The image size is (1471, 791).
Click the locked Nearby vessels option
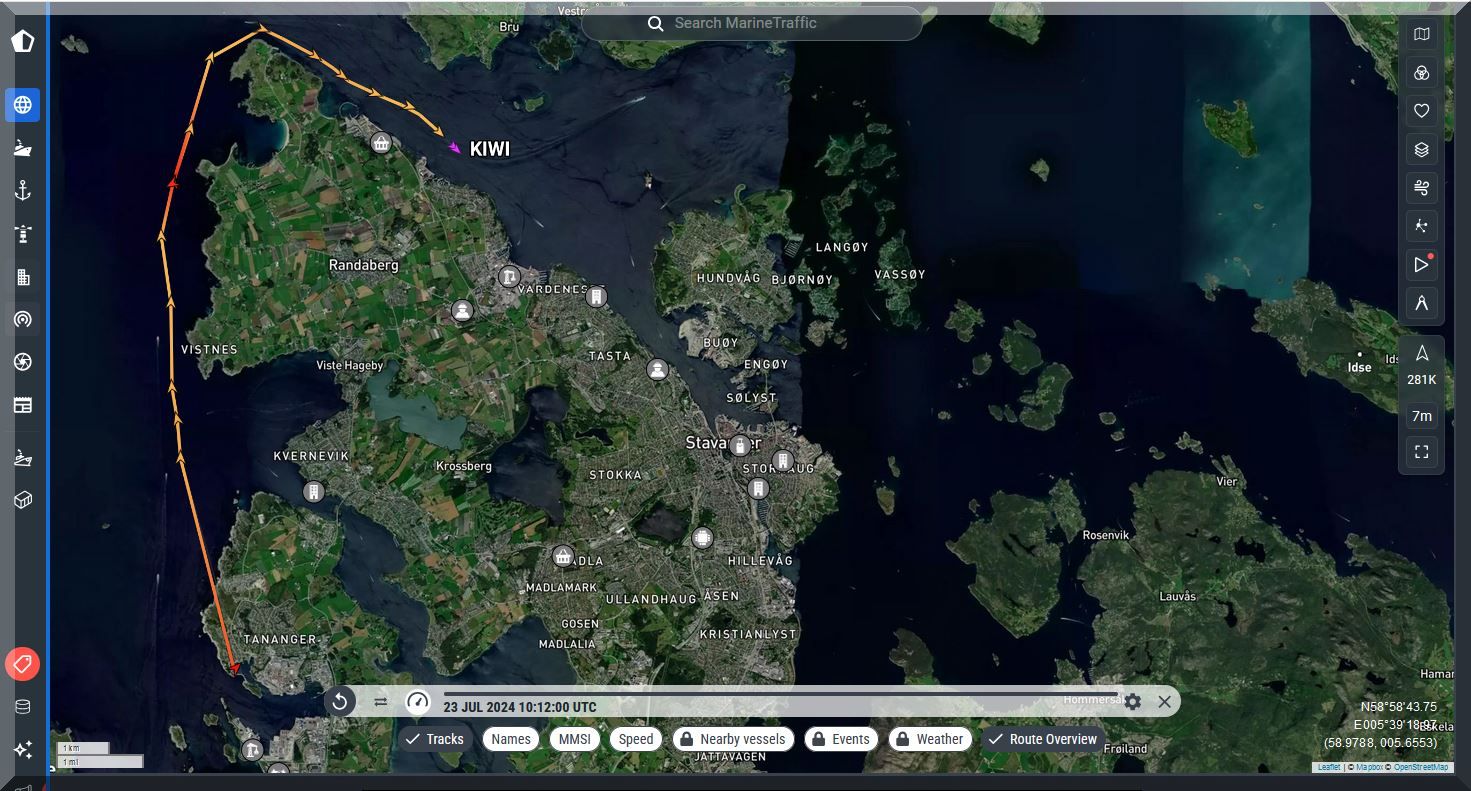tap(734, 739)
